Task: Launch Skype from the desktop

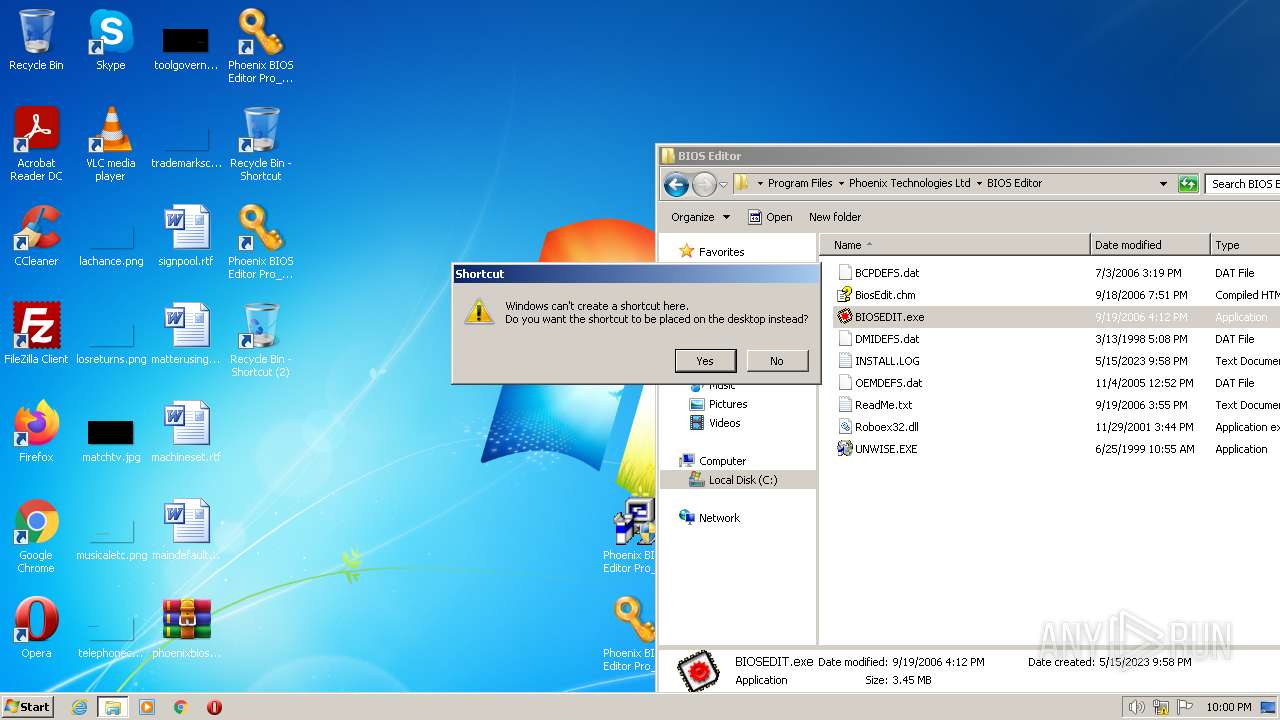Action: coord(110,40)
